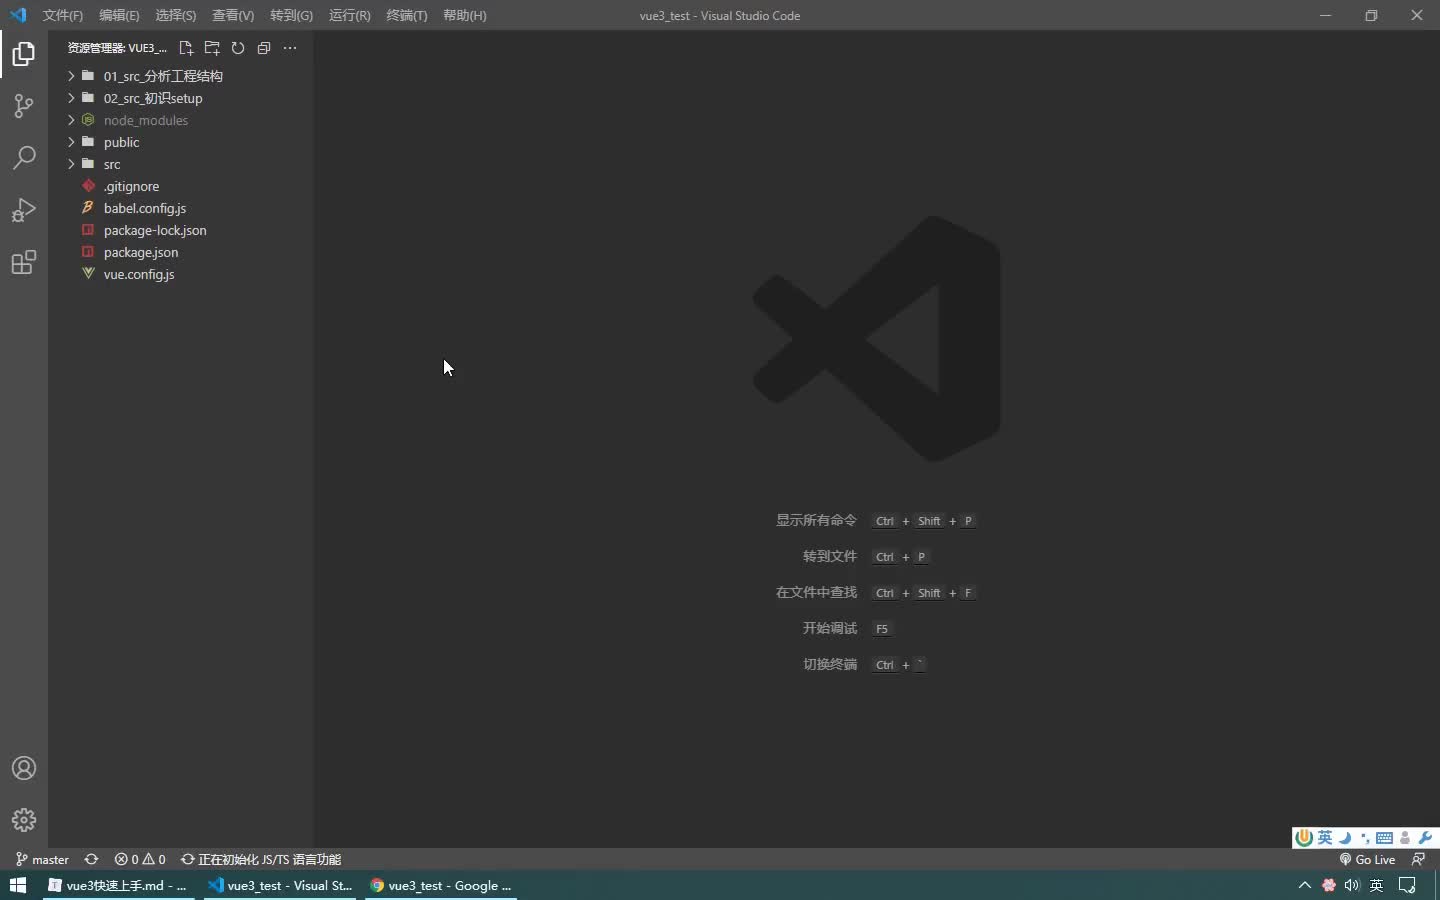Create a new folder in explorer
The height and width of the screenshot is (900, 1440).
pos(212,48)
